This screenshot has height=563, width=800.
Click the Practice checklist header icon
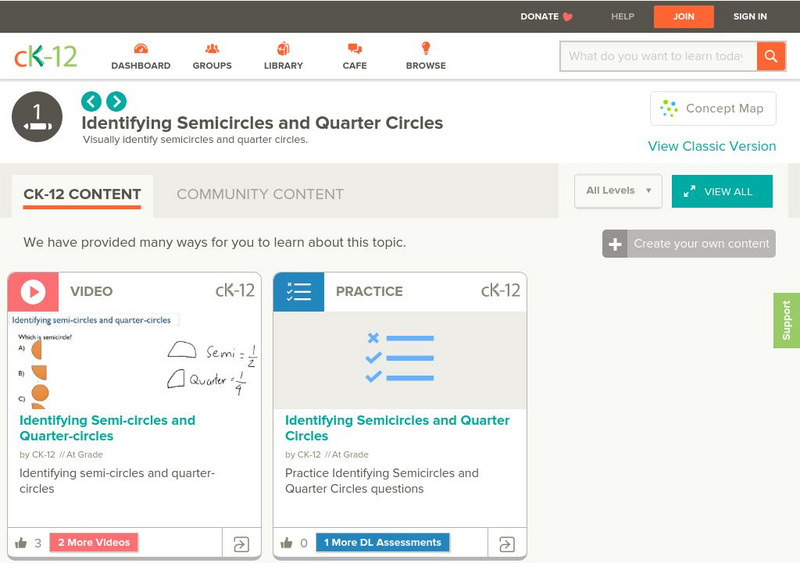(x=298, y=292)
